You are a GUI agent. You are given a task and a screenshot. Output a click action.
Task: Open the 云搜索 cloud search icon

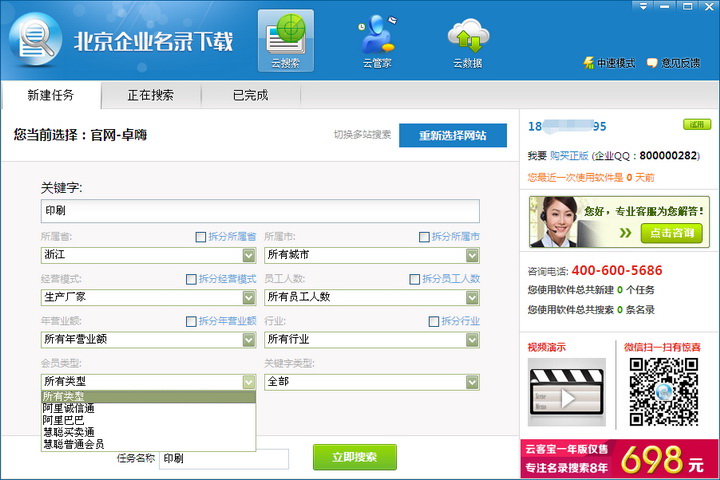(x=285, y=36)
